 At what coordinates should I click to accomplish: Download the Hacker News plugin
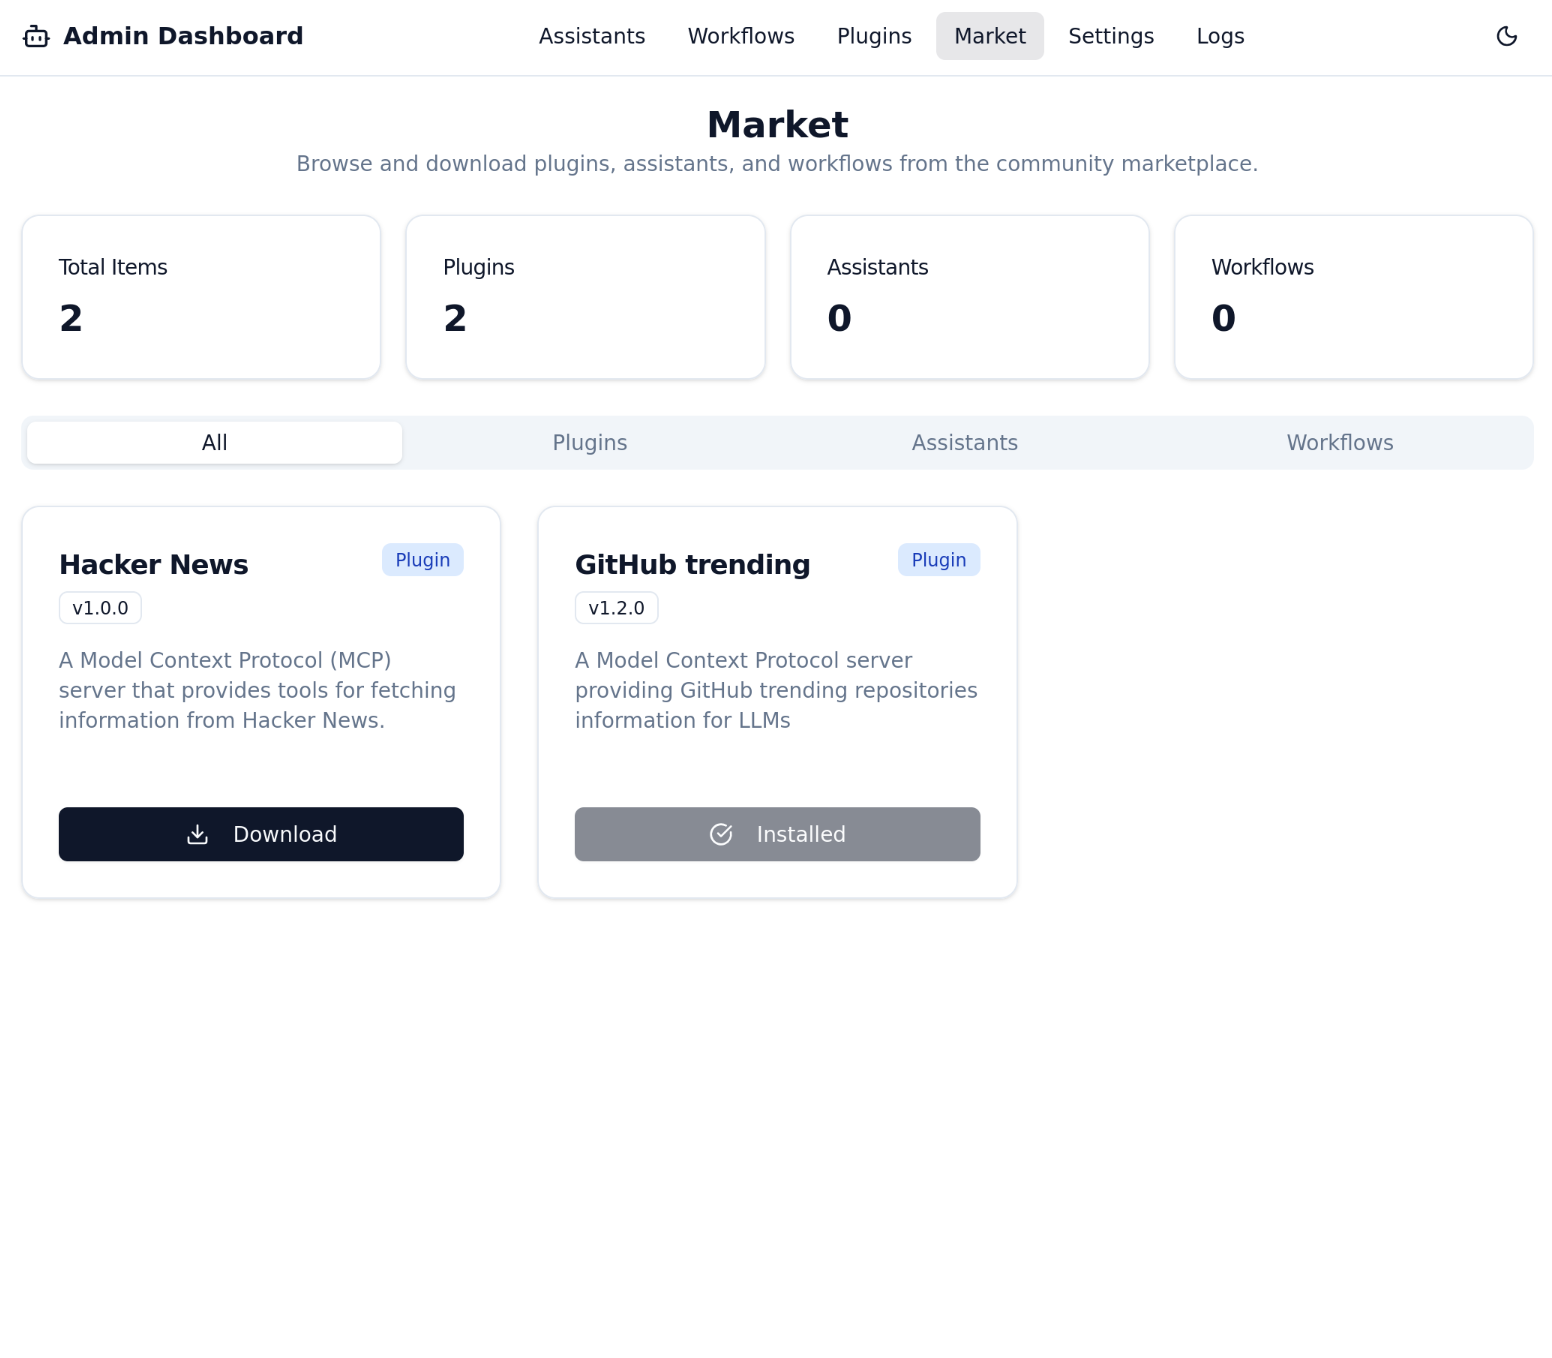(261, 834)
